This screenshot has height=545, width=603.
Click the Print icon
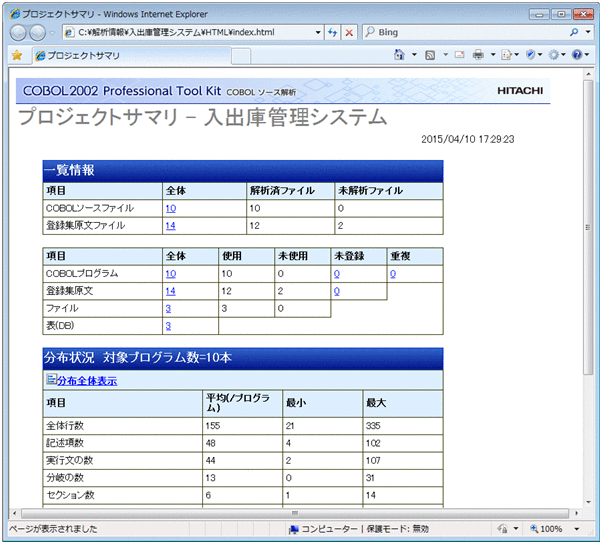tap(478, 55)
